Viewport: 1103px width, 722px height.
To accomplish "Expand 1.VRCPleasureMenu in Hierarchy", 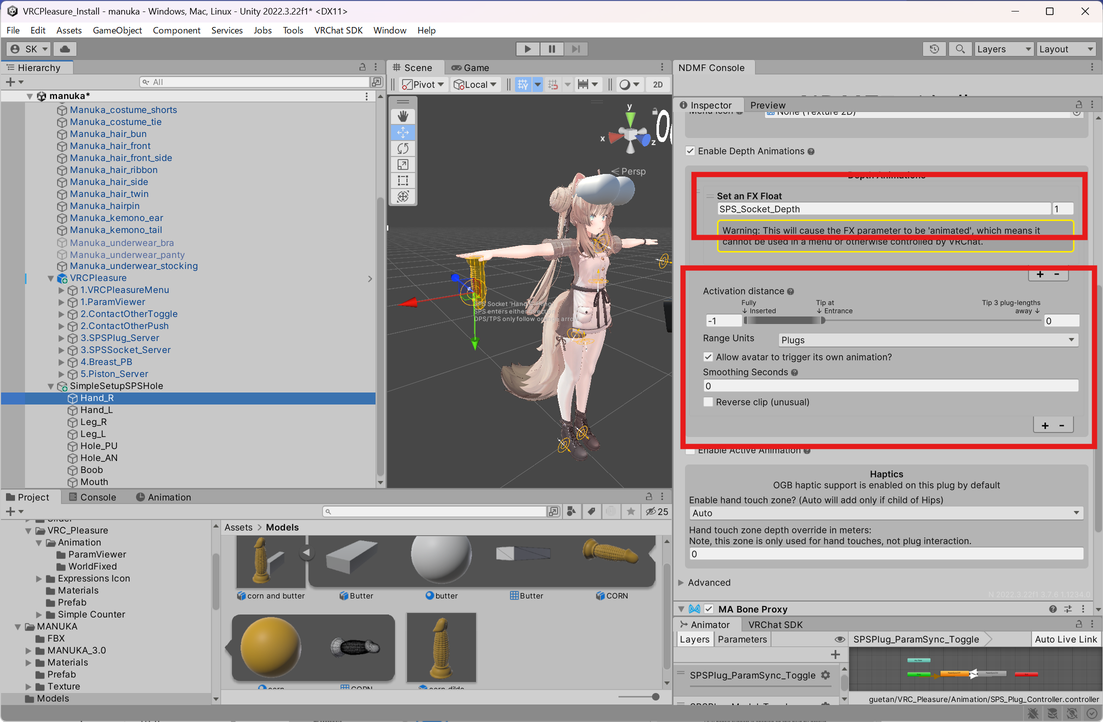I will (61, 290).
